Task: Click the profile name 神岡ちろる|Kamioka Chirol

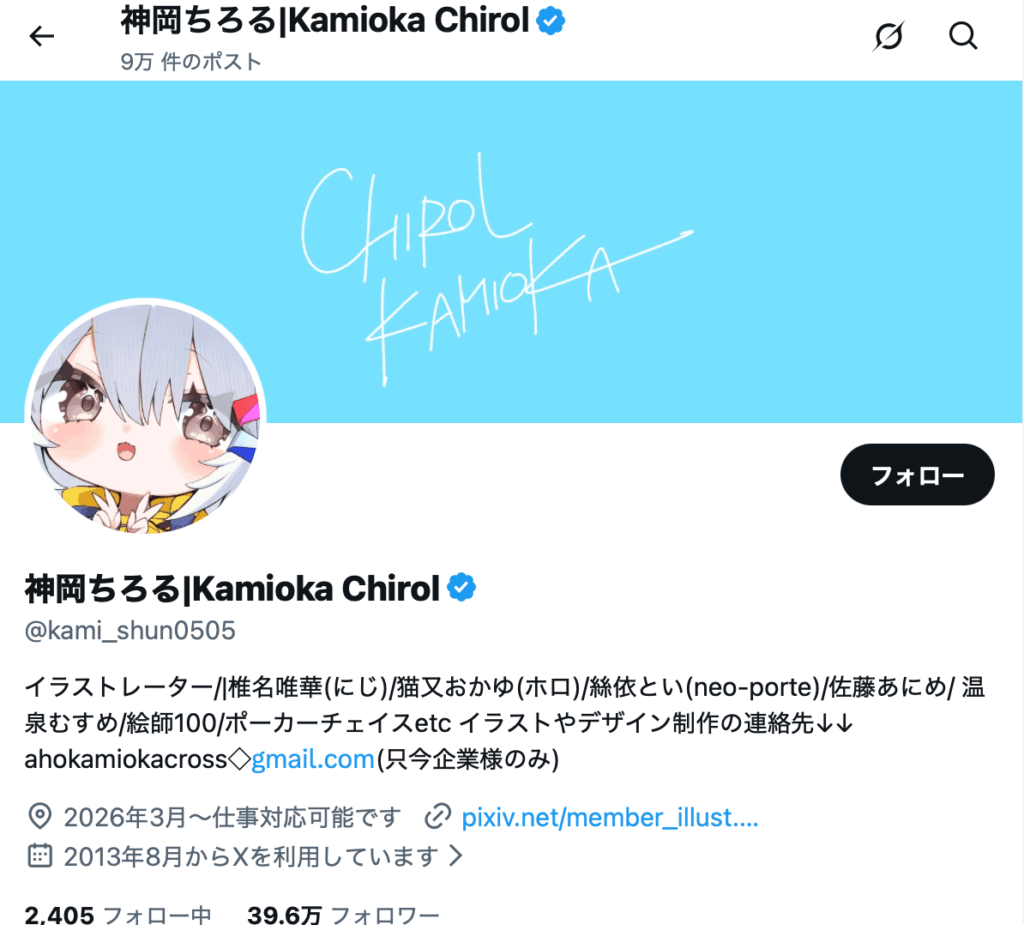Action: [x=232, y=588]
